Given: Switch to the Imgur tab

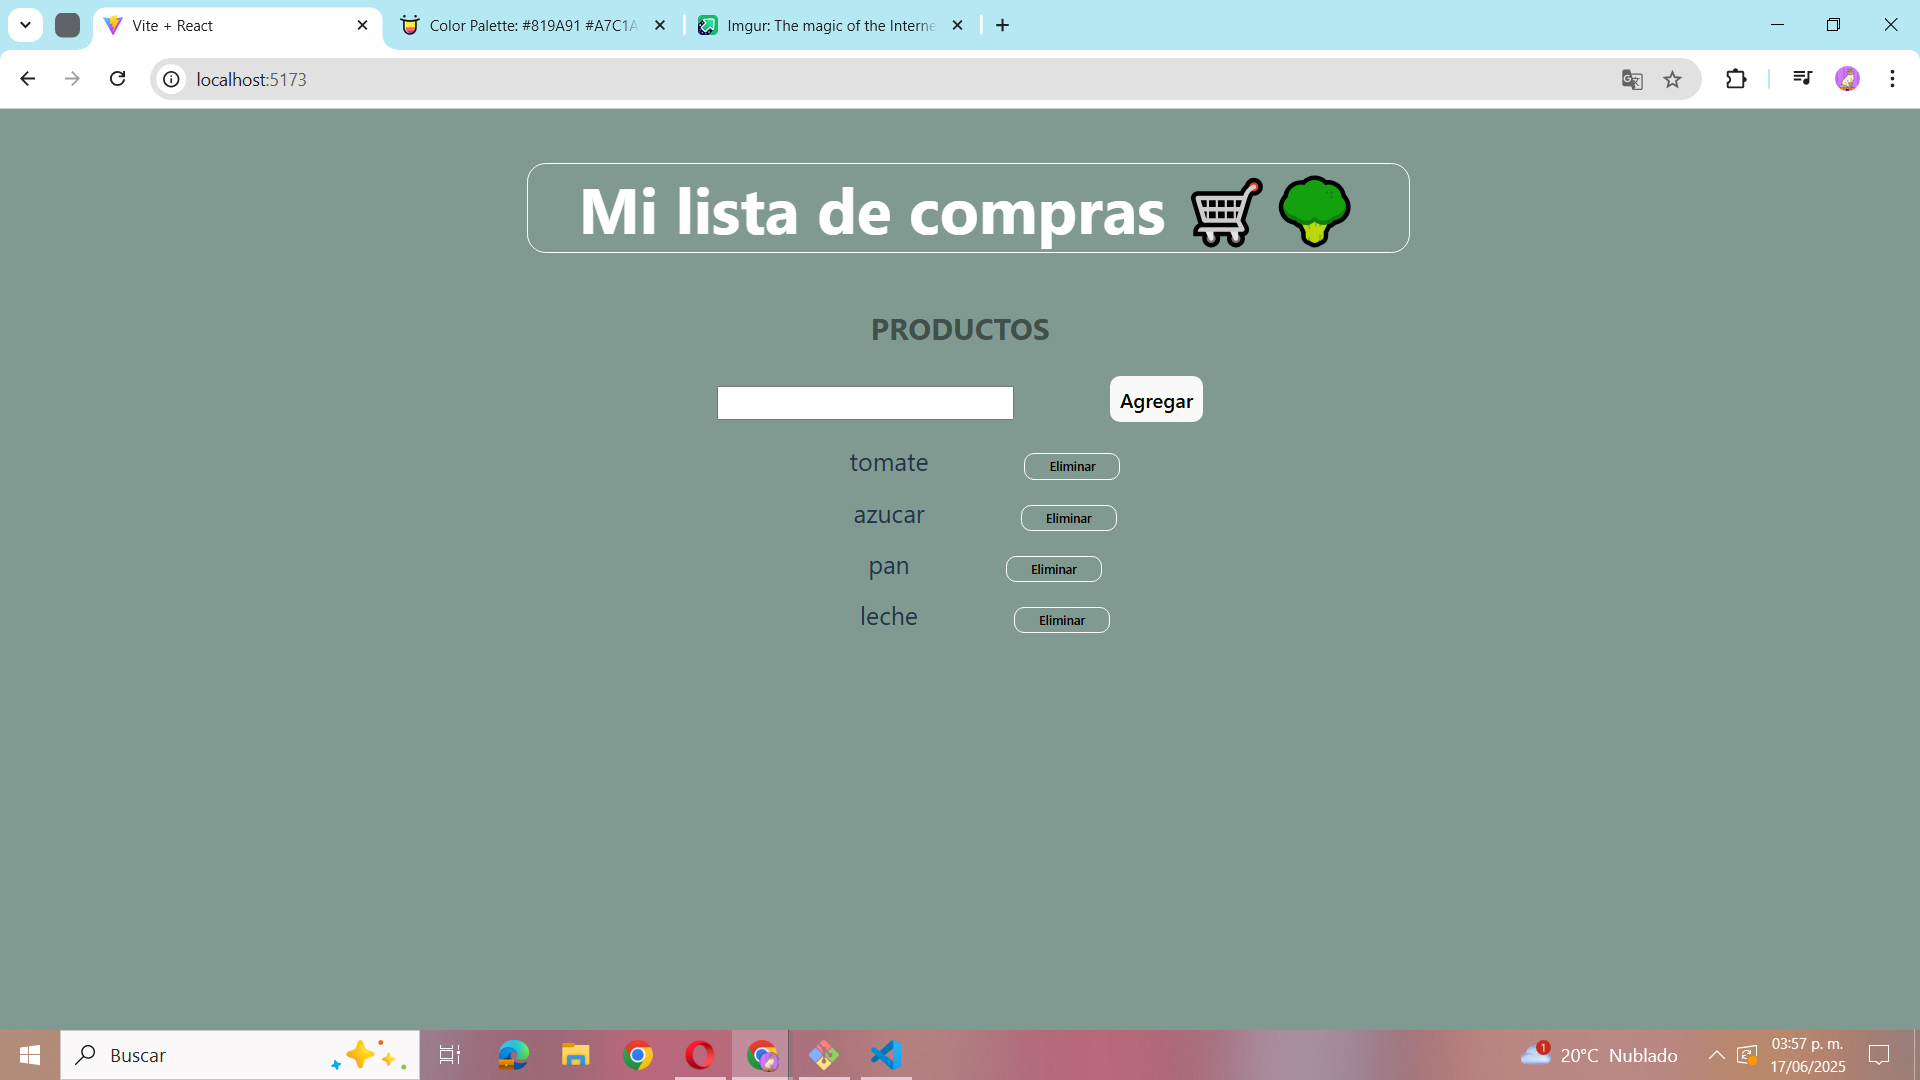Looking at the screenshot, I should point(830,25).
